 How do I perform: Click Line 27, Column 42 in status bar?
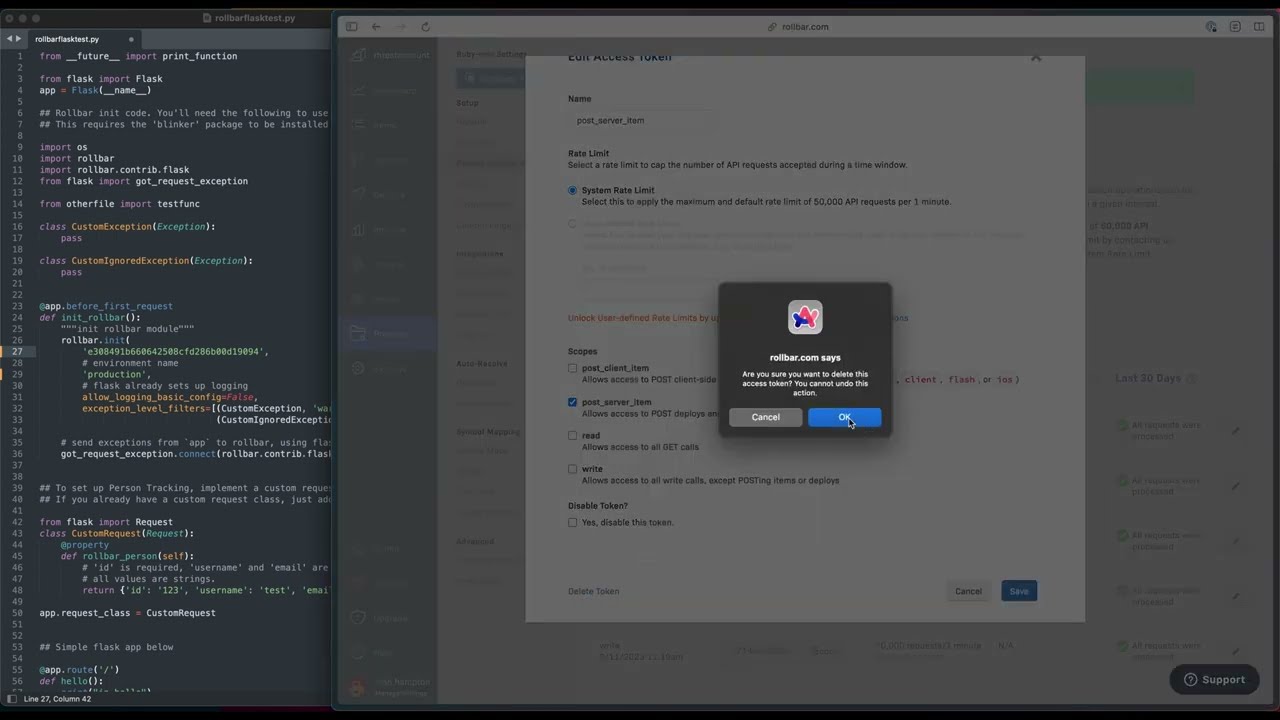tap(57, 699)
